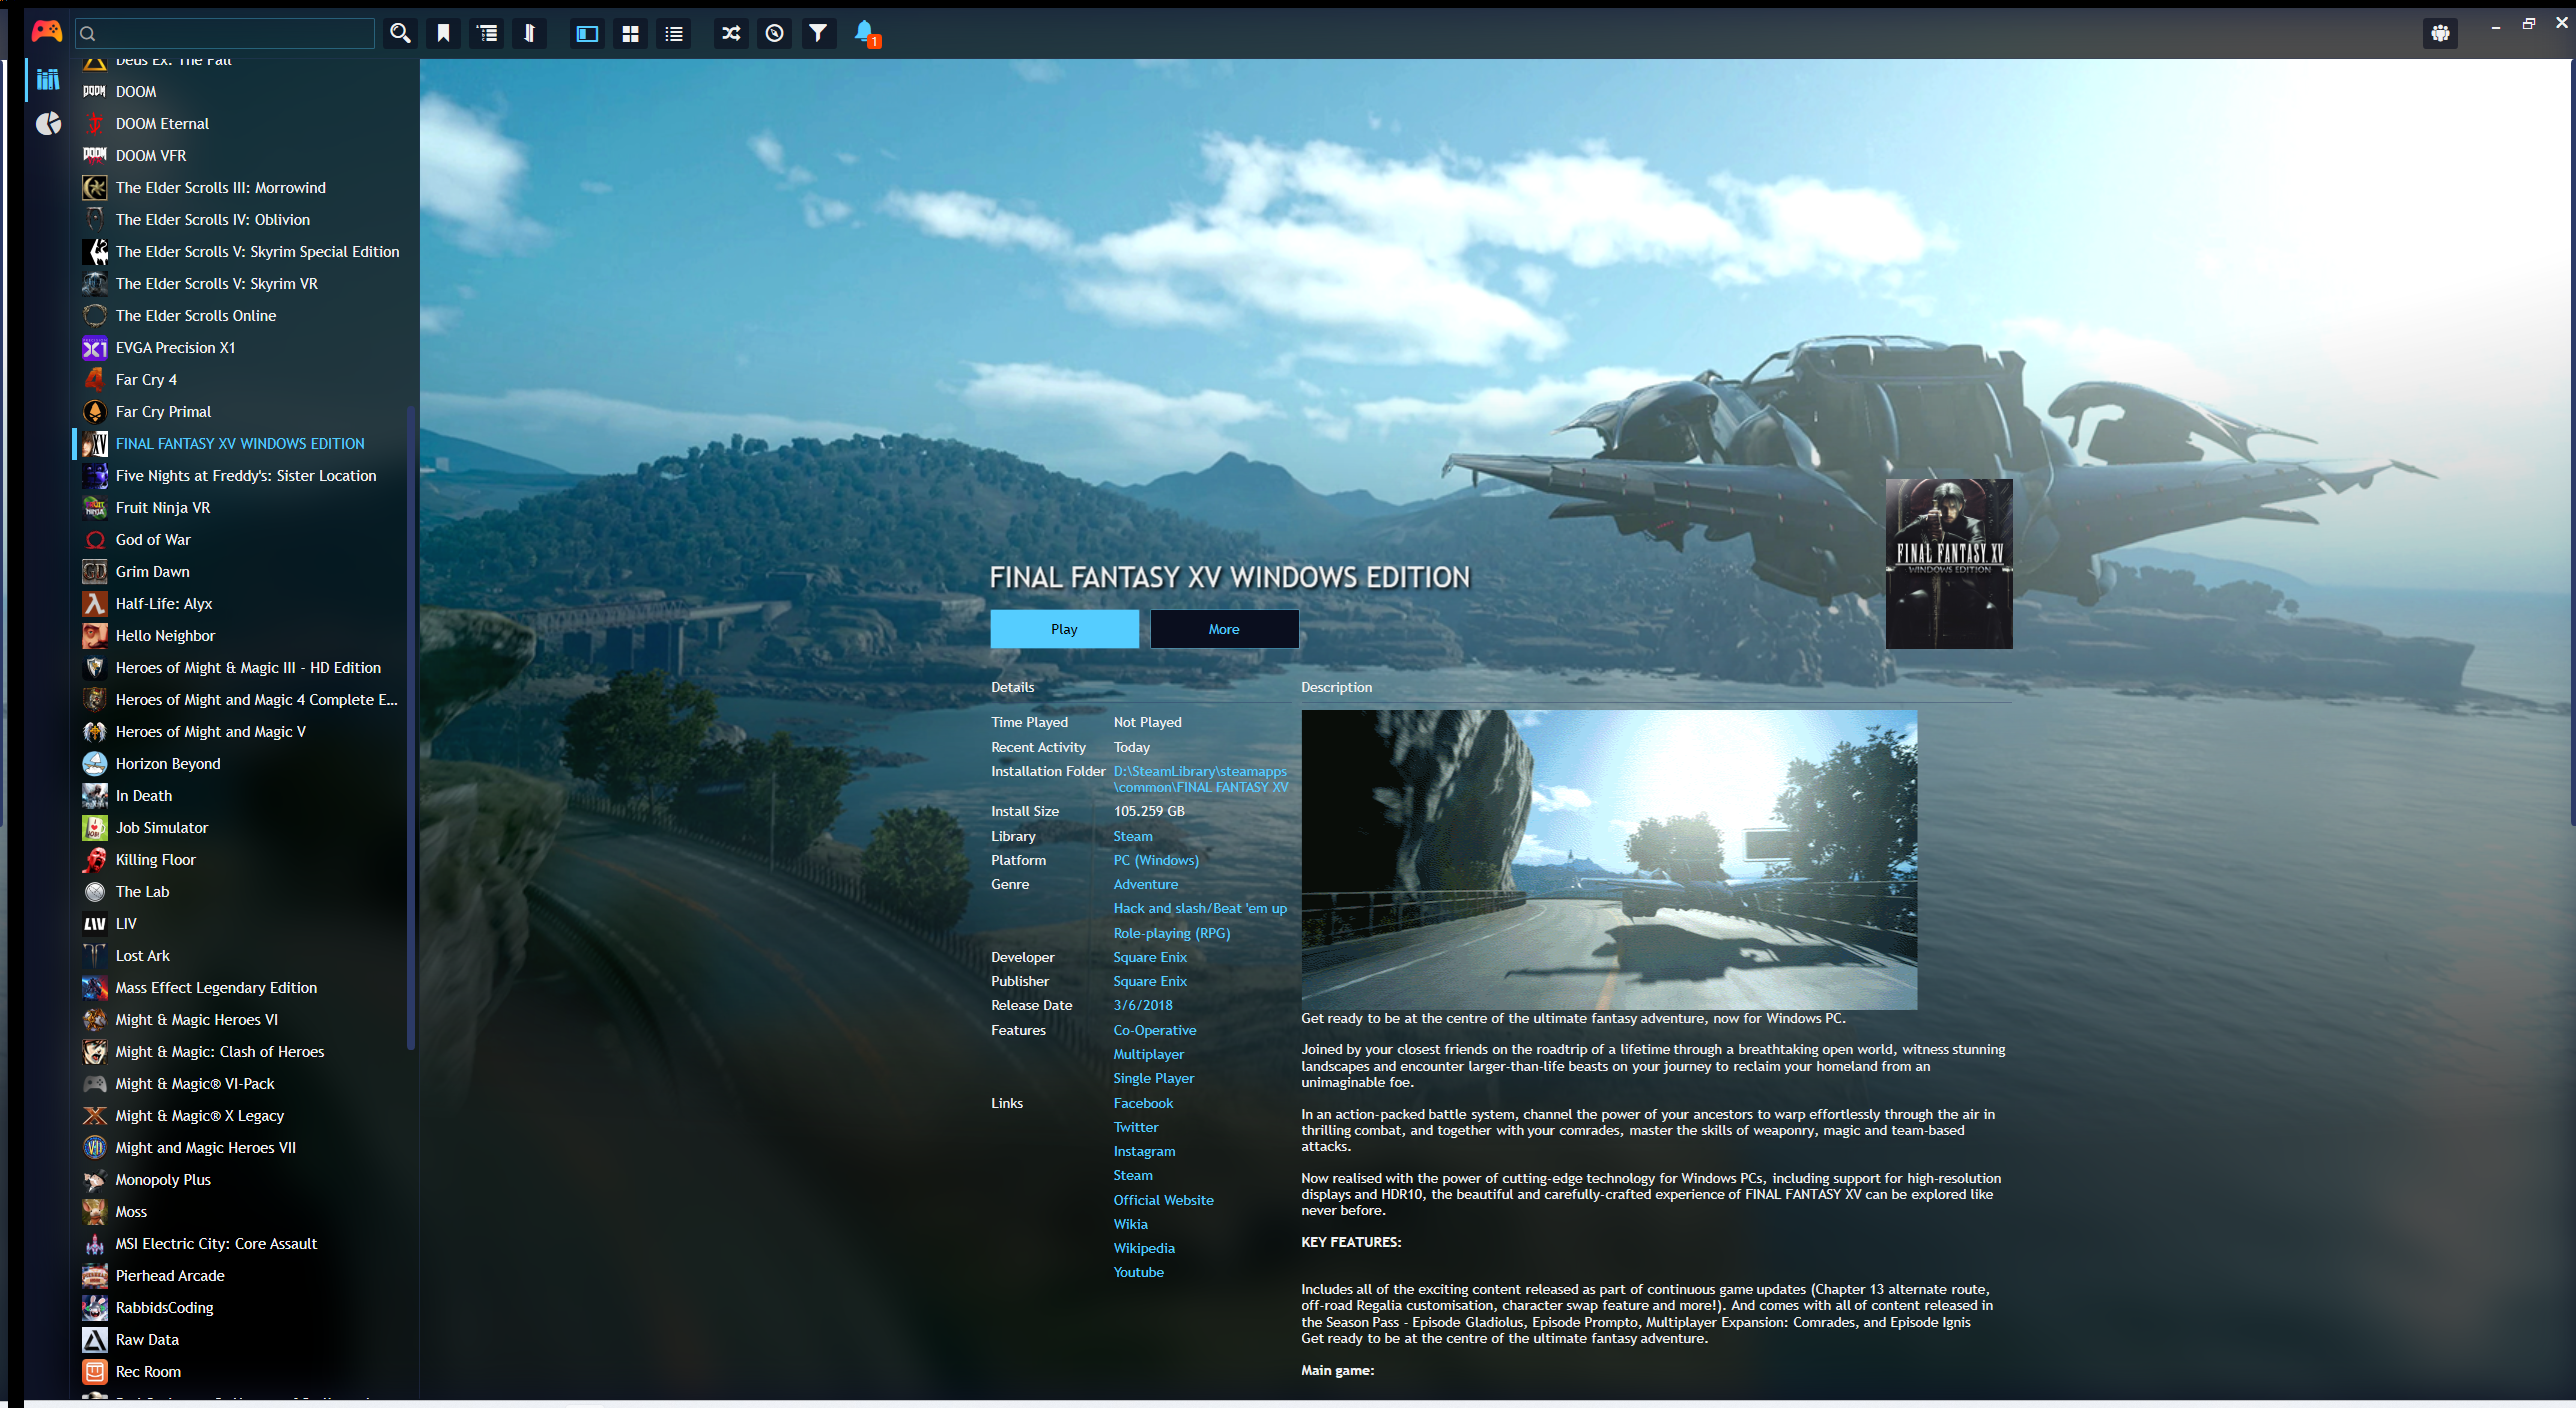The width and height of the screenshot is (2576, 1408).
Task: Select Horizon Beyond entry
Action: coord(245,763)
